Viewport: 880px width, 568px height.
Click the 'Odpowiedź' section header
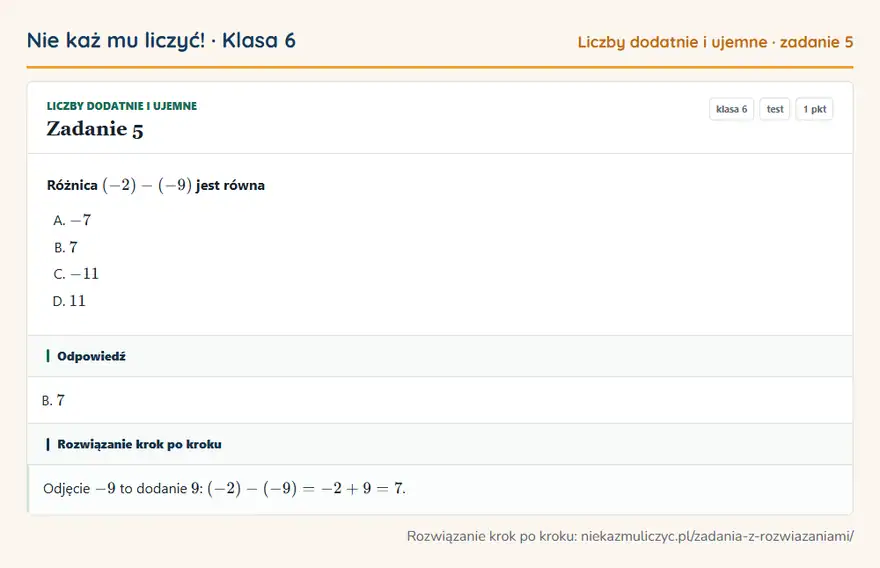440,356
